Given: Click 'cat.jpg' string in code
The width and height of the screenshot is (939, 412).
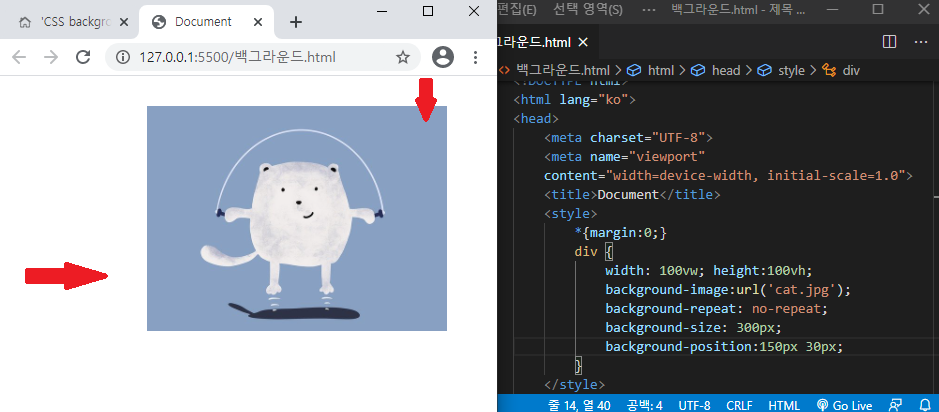Looking at the screenshot, I should tap(802, 290).
